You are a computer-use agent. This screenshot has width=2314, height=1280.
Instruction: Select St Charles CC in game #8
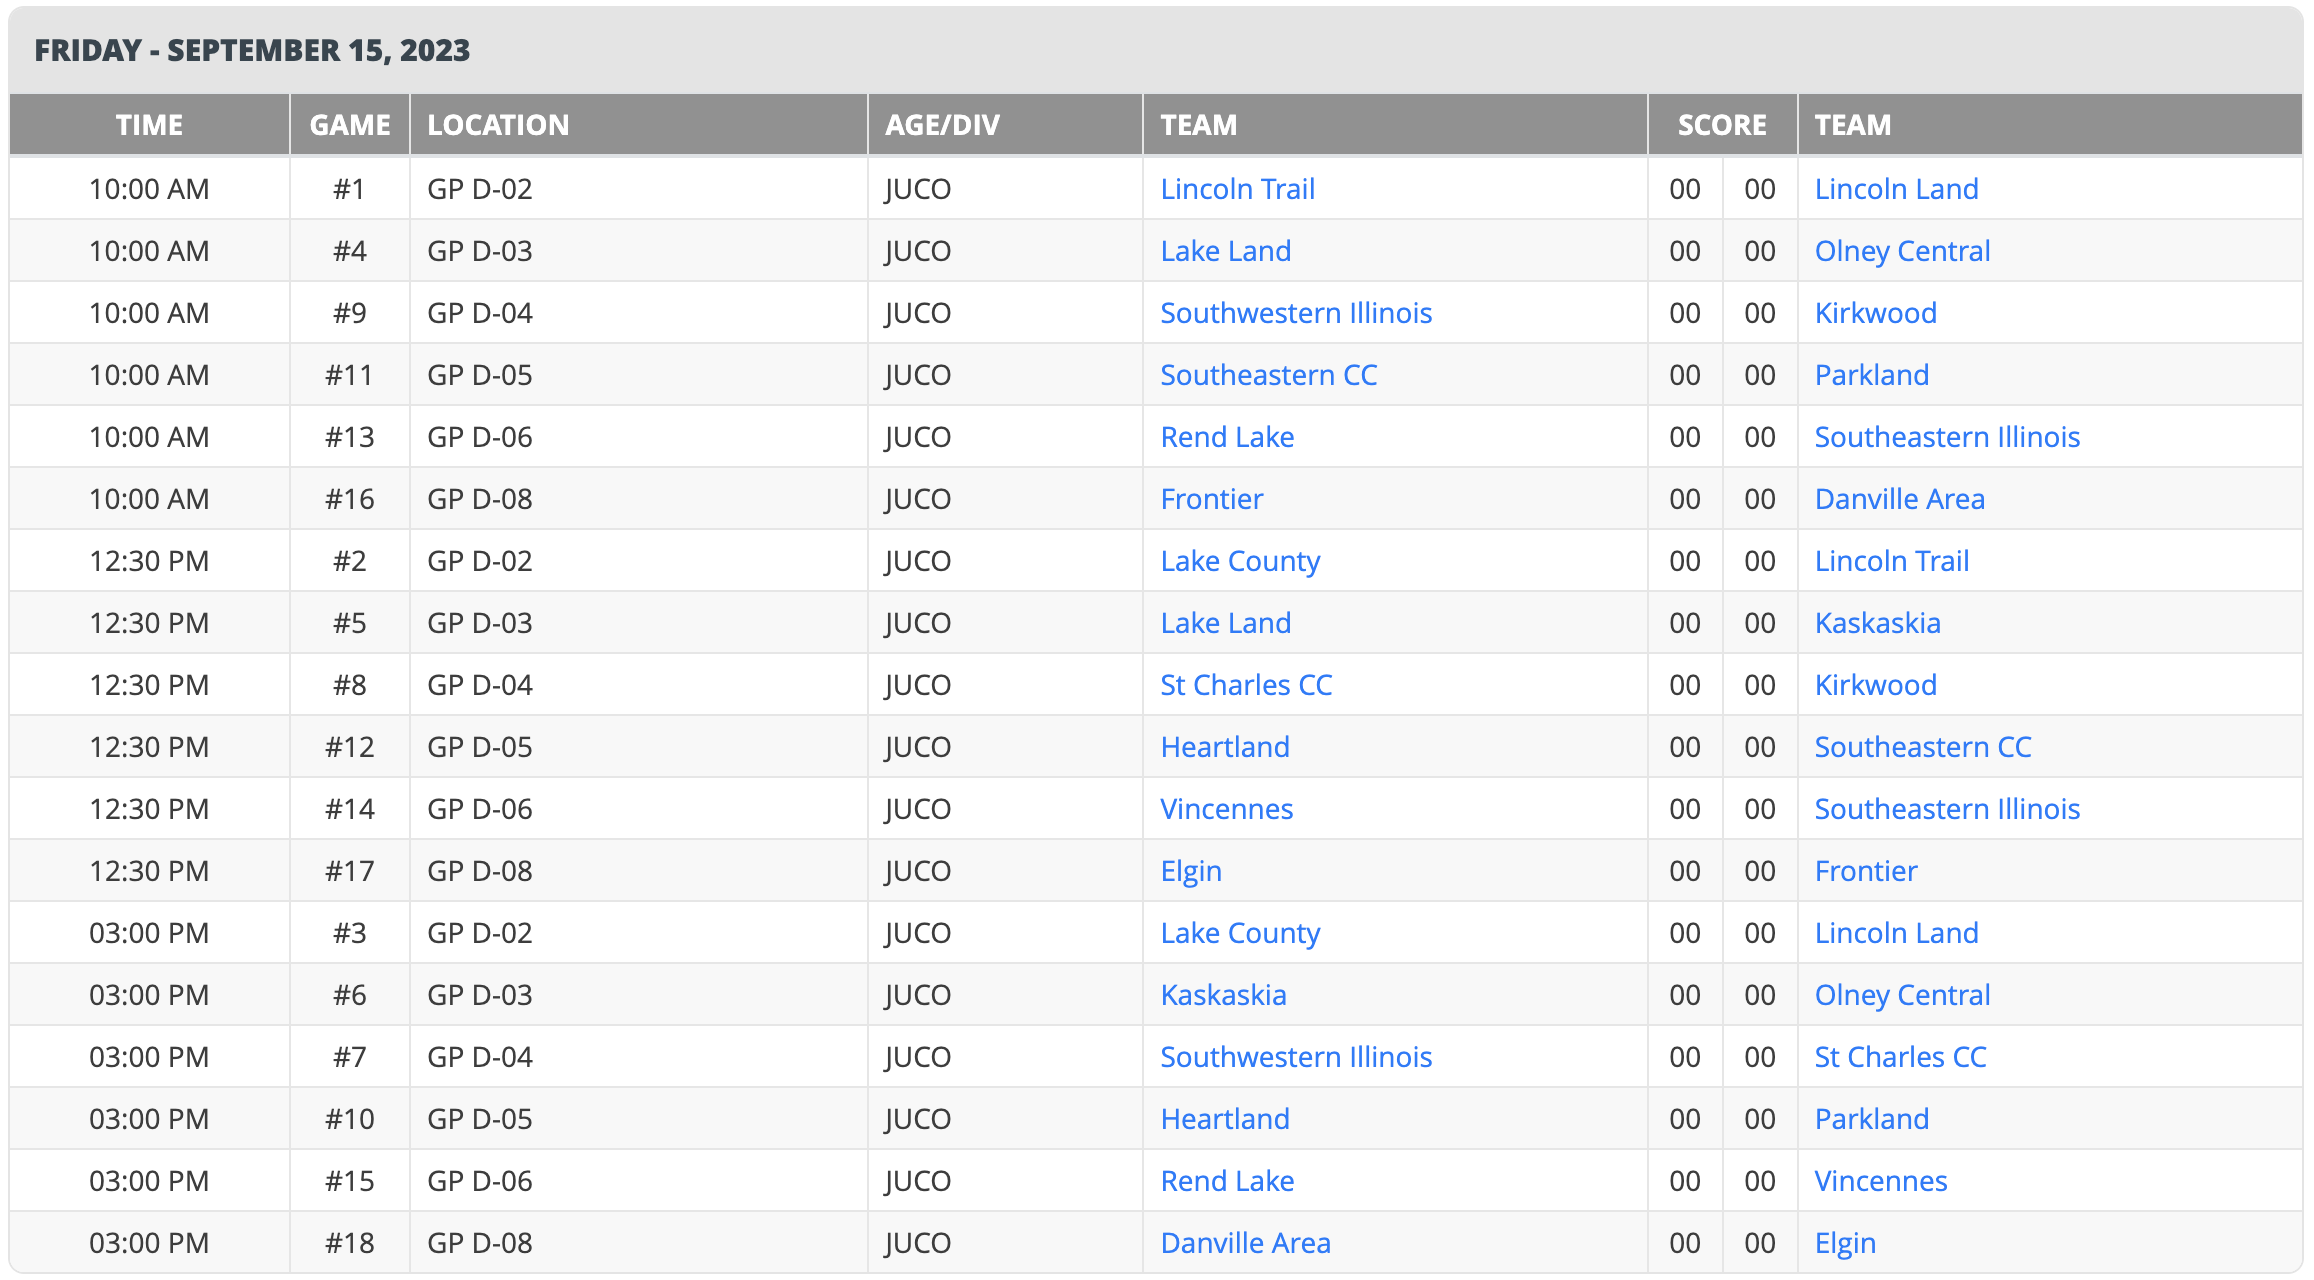pyautogui.click(x=1246, y=685)
